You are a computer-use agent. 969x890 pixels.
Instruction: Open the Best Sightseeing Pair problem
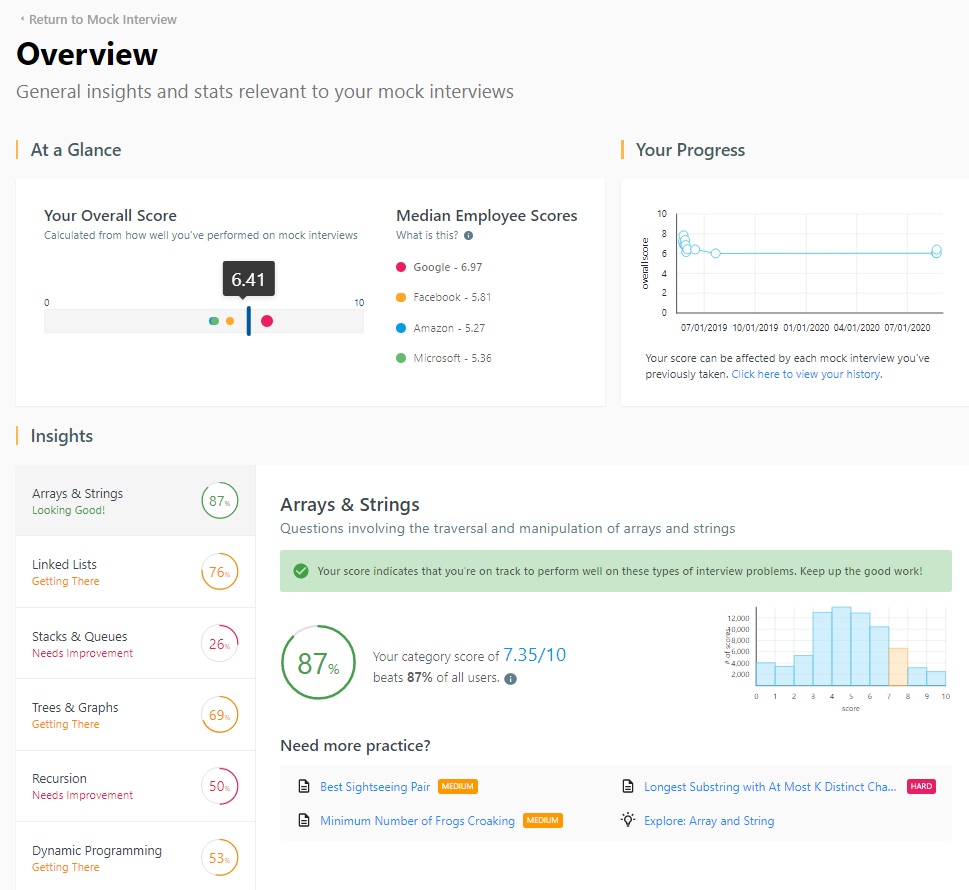point(374,786)
